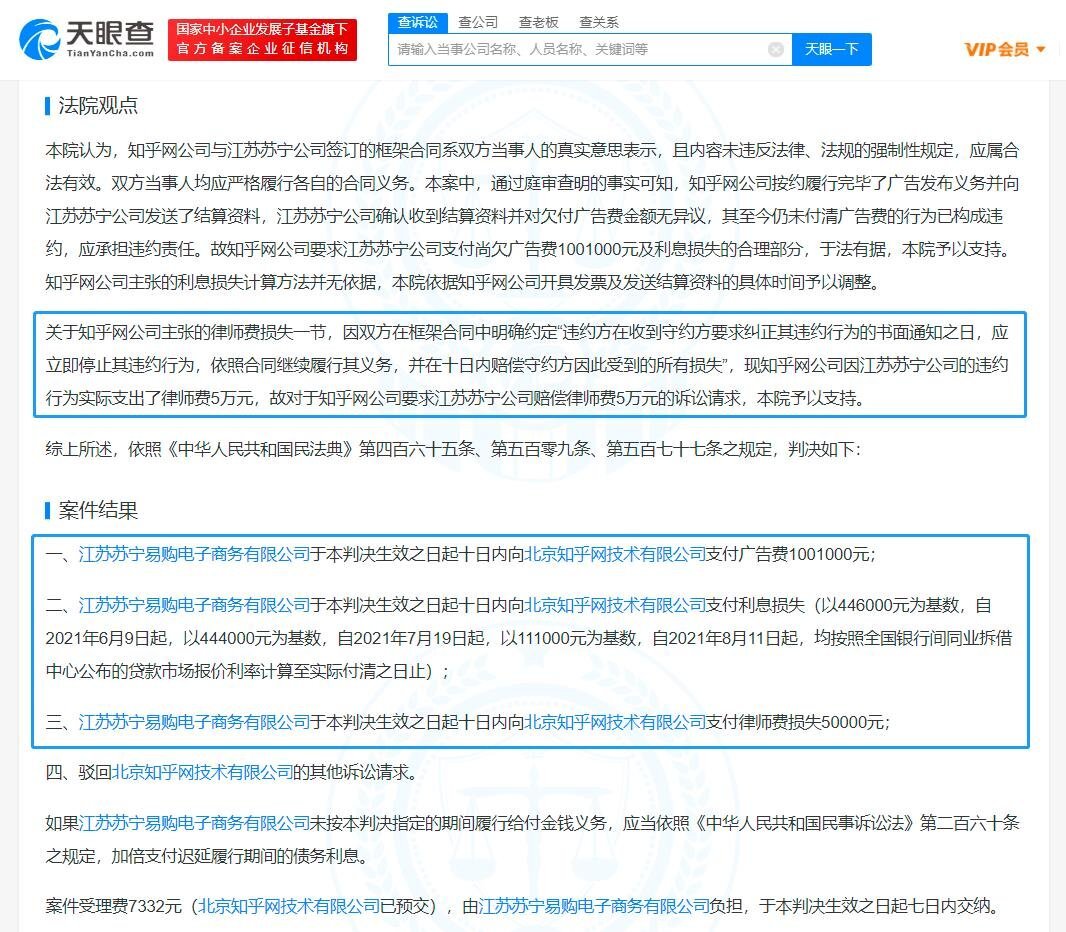1066x932 pixels.
Task: Switch to the 查关系 tab
Action: [599, 22]
